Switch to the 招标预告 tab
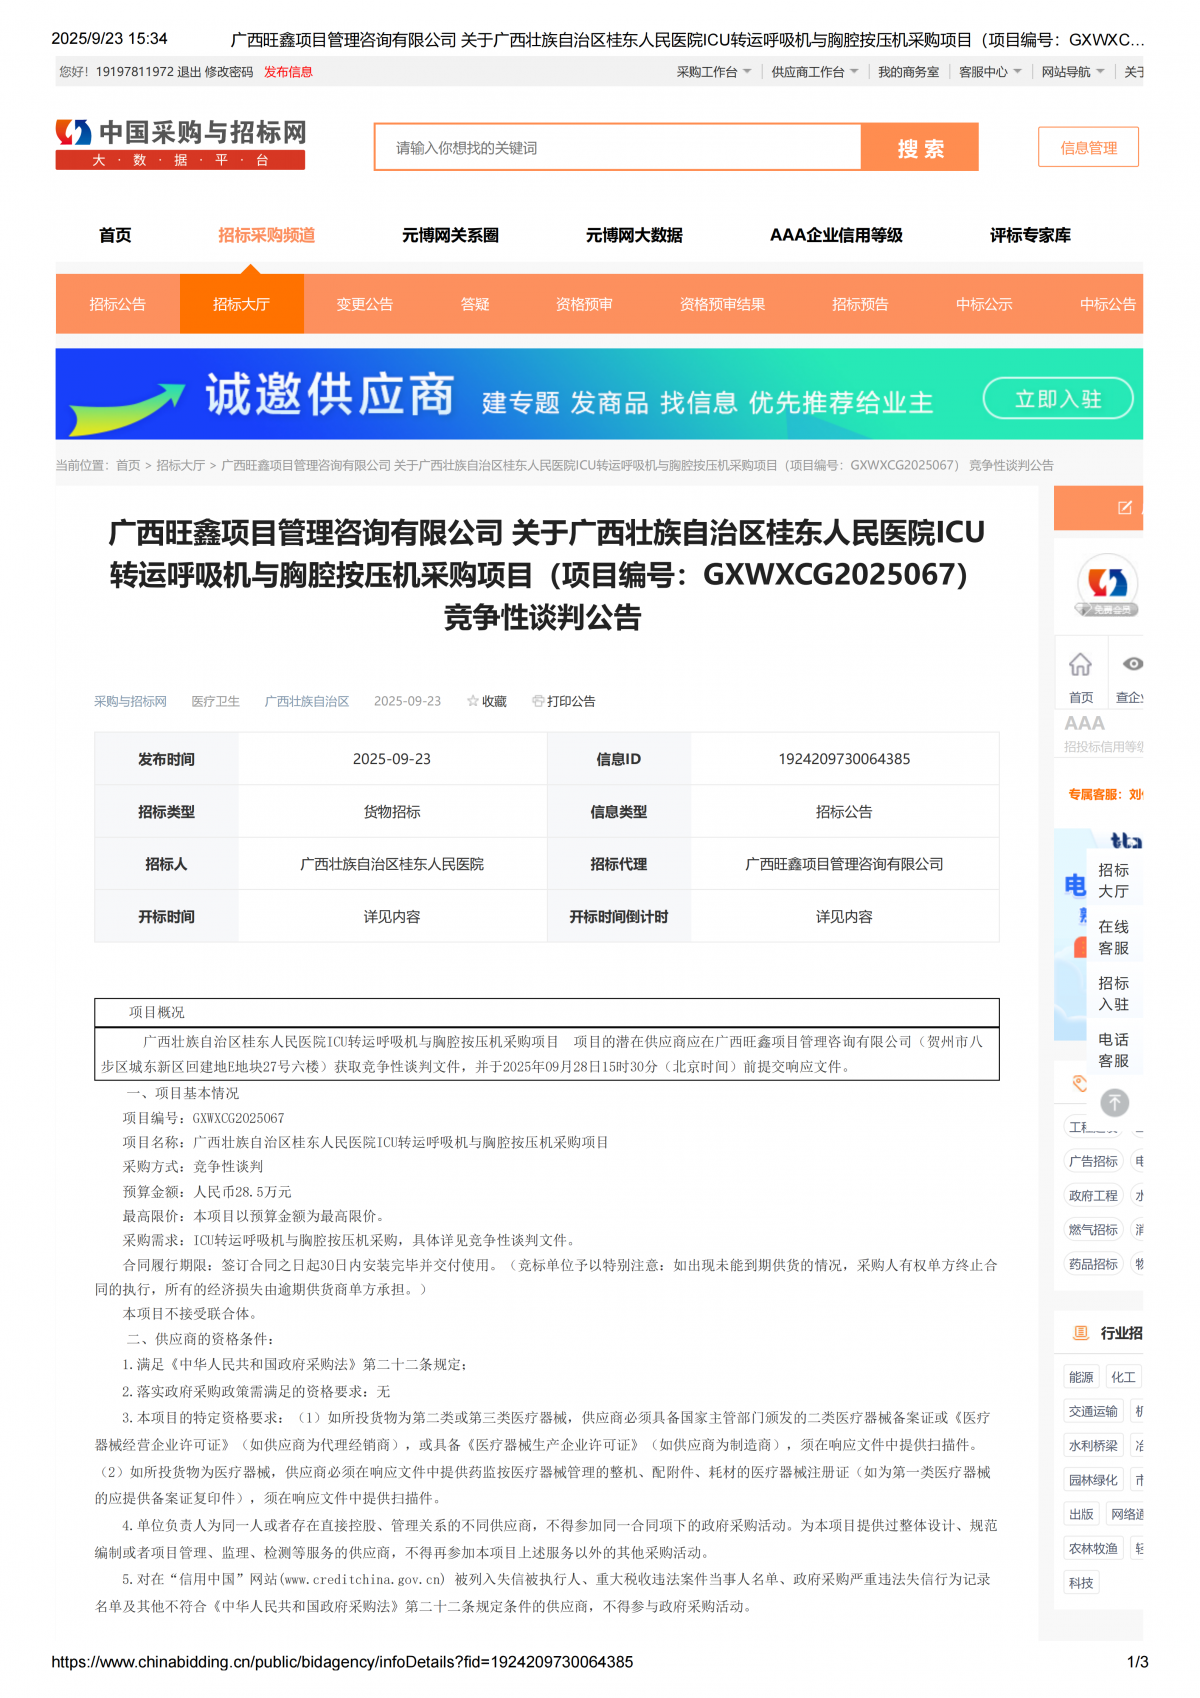The width and height of the screenshot is (1200, 1698). tap(860, 304)
